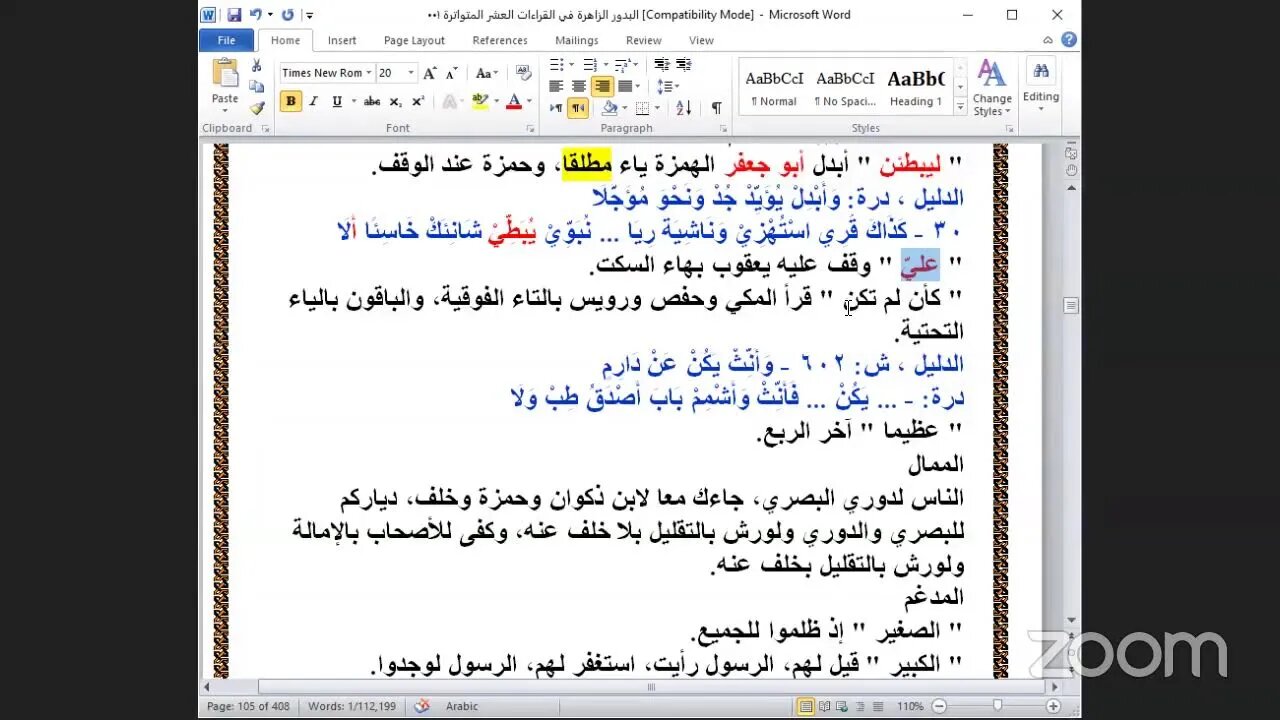Expand the Styles gallery More arrow
Viewport: 1280px width, 720px height.
pyautogui.click(x=960, y=107)
